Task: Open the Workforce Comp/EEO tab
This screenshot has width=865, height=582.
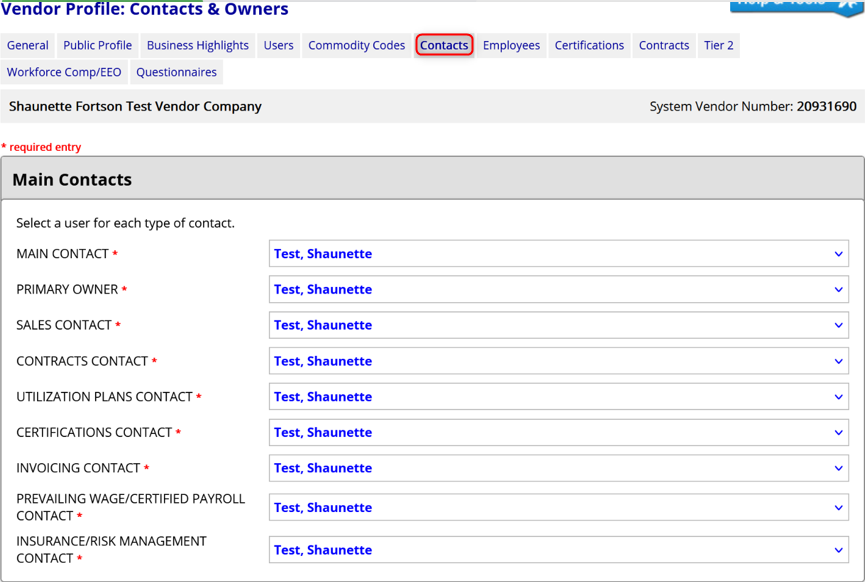Action: click(x=64, y=72)
